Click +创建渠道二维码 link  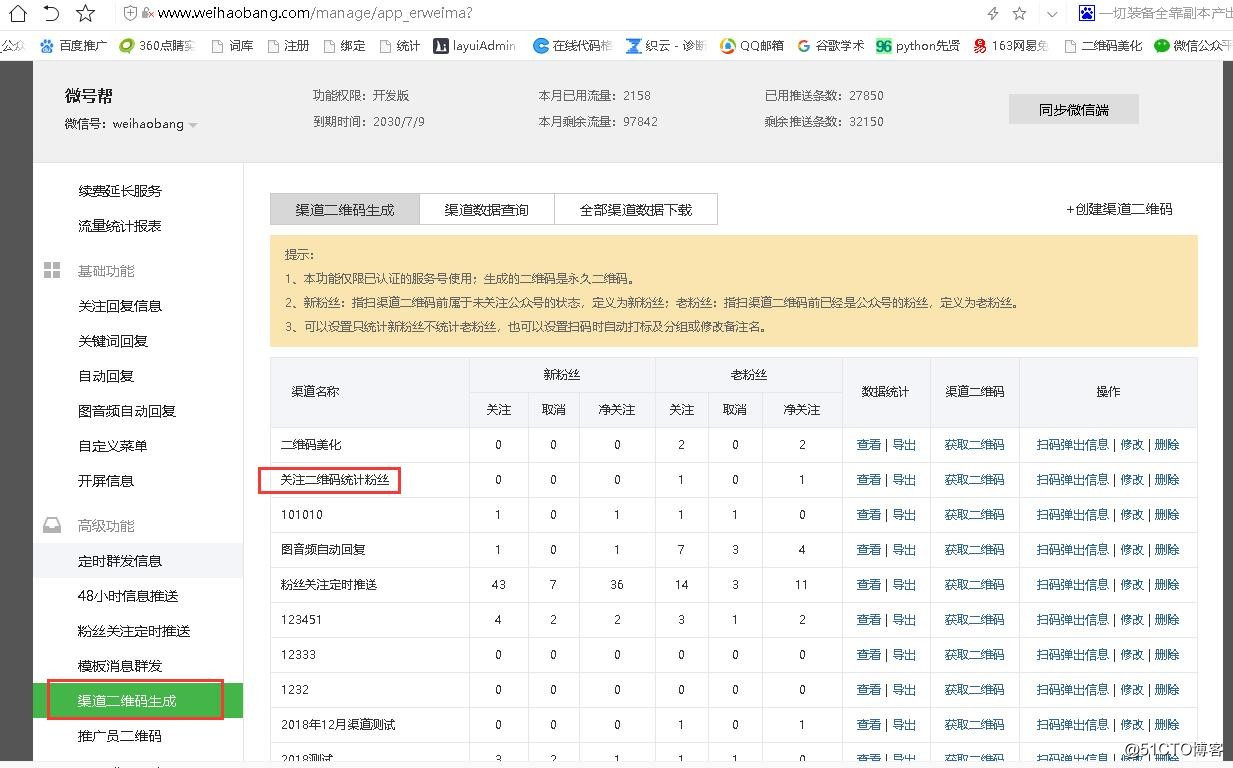click(x=1119, y=209)
